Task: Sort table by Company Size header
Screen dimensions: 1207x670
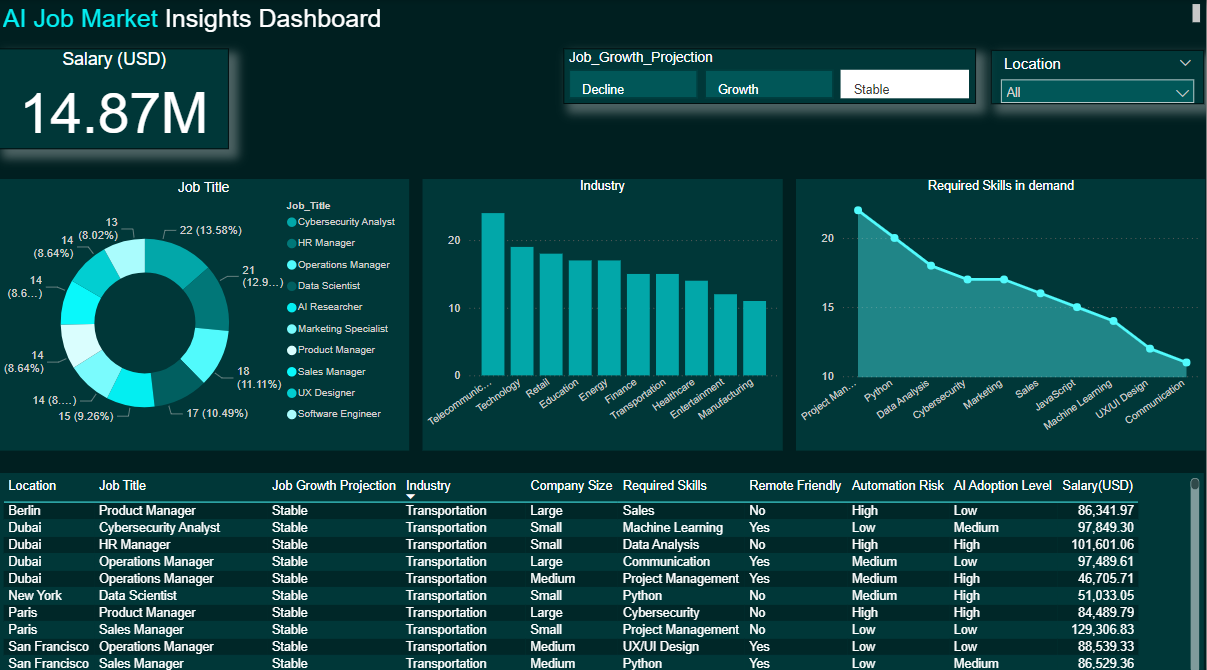Action: click(571, 486)
